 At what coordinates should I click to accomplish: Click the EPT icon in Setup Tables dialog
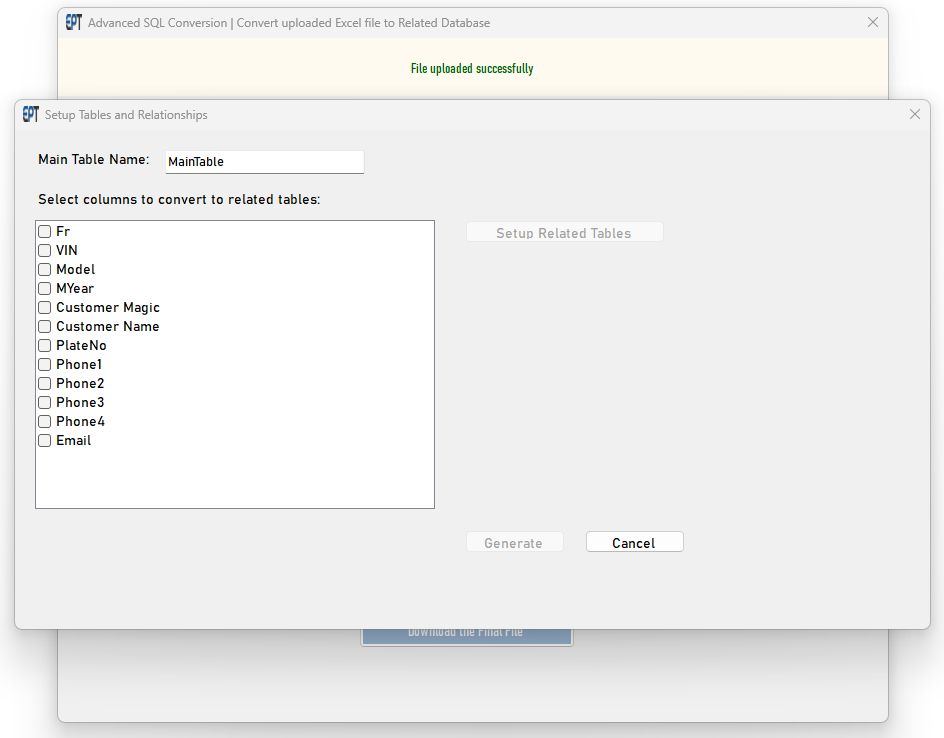click(30, 115)
